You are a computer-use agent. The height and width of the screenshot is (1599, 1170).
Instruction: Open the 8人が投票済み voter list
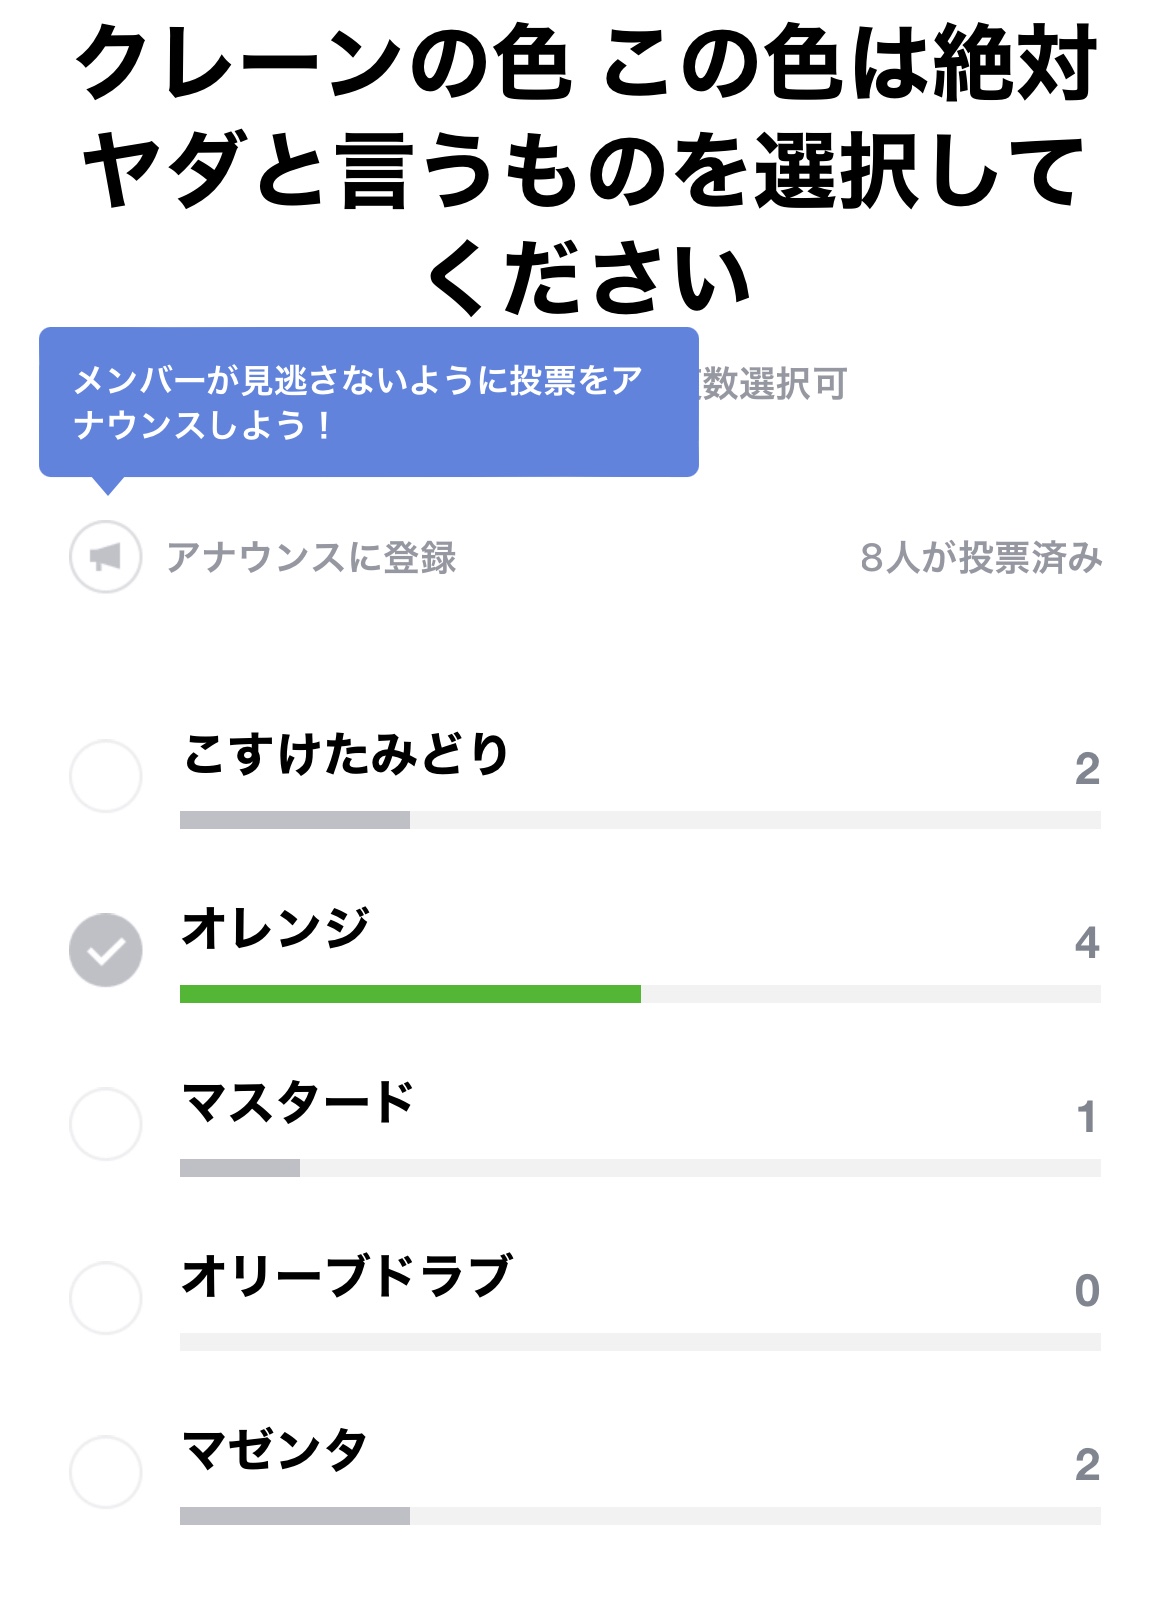pyautogui.click(x=981, y=557)
